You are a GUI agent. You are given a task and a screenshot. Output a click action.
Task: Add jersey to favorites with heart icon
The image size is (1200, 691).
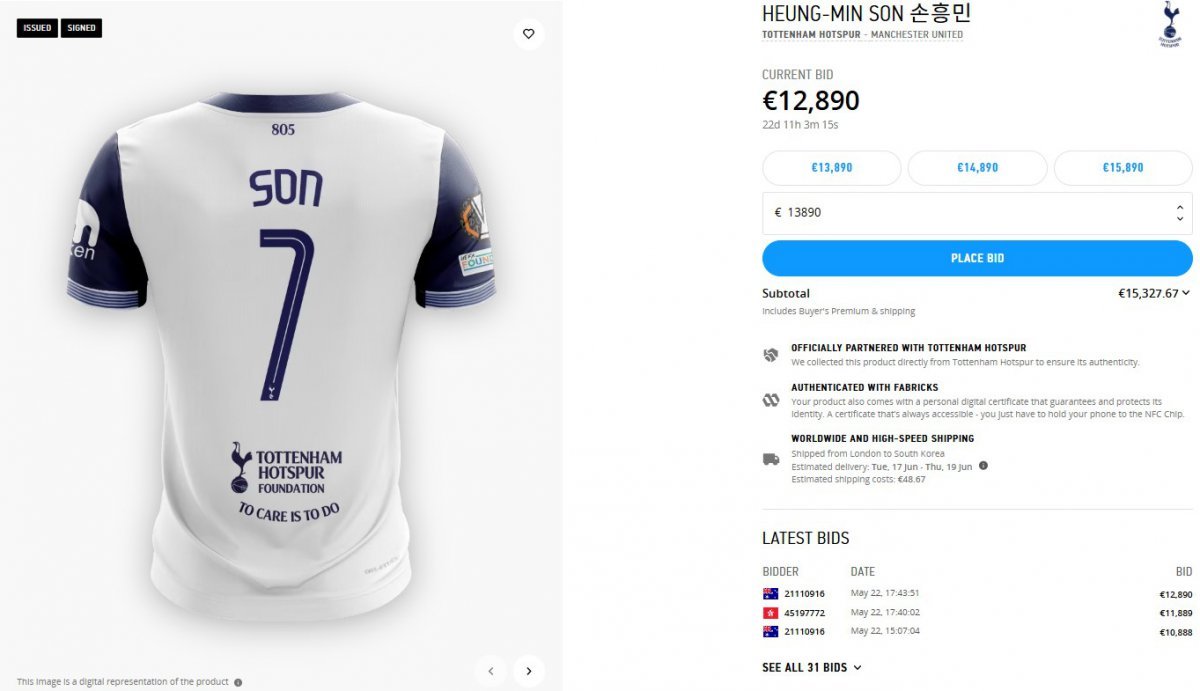529,34
